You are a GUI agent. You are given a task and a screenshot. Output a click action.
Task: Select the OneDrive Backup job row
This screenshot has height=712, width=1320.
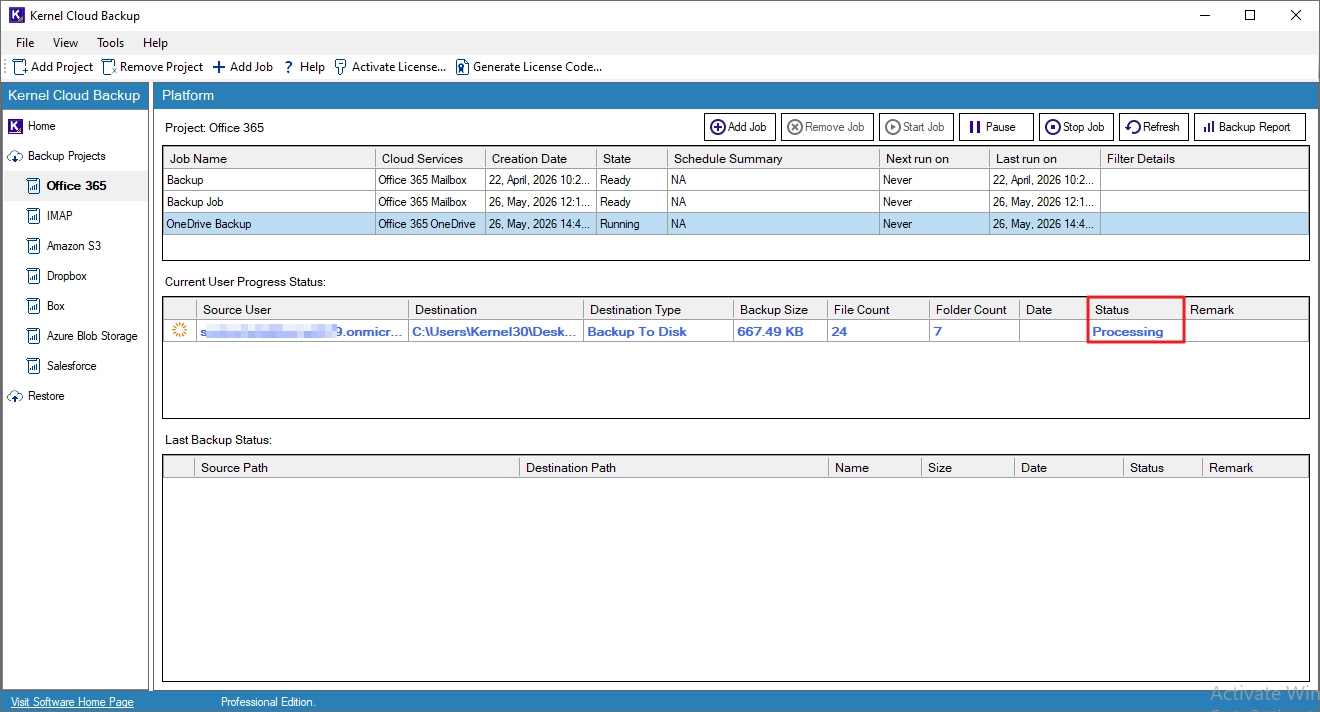[x=735, y=224]
